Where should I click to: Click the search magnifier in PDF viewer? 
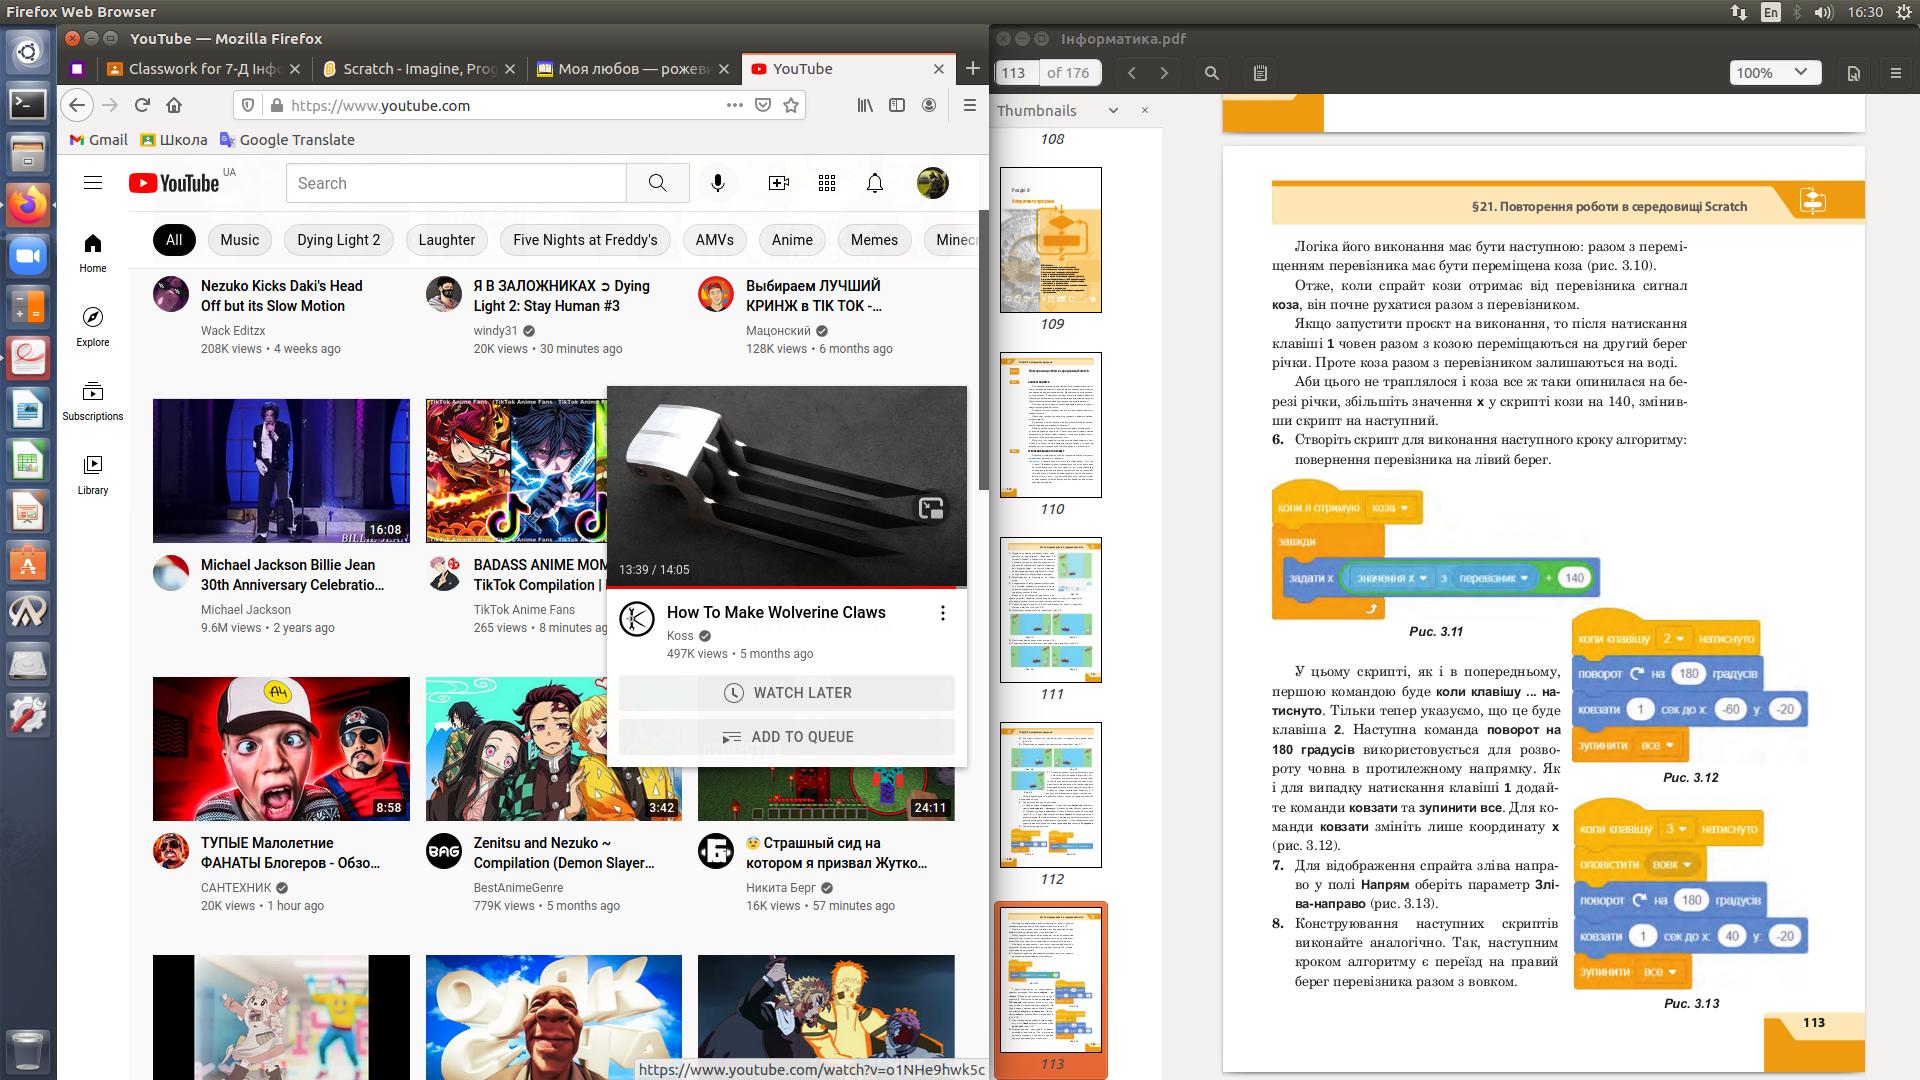coord(1211,73)
